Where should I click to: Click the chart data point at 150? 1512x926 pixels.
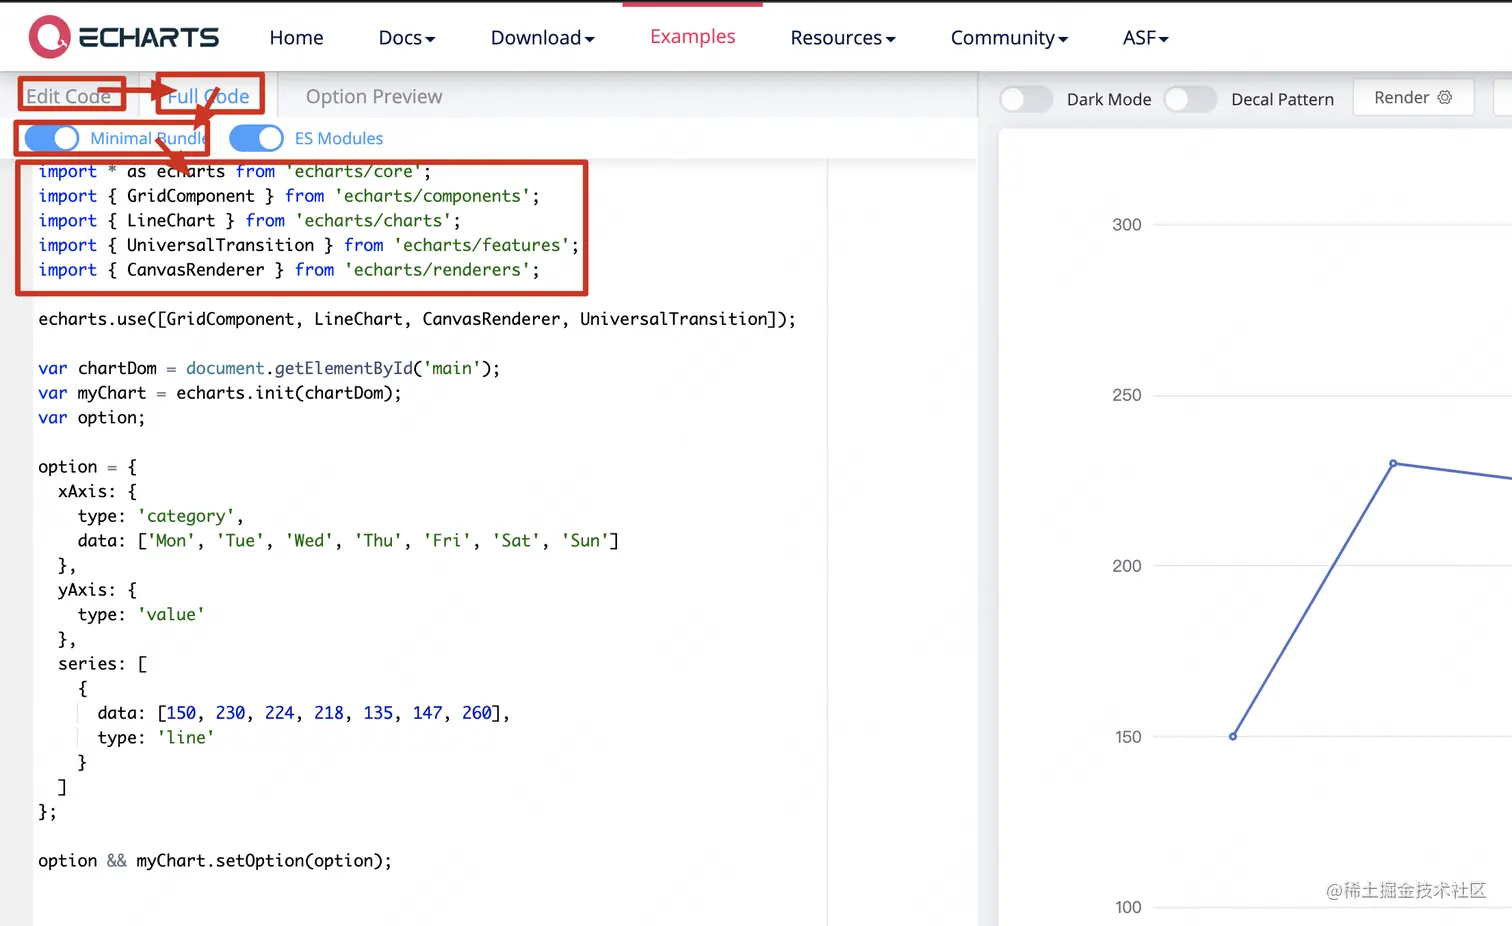coord(1233,736)
